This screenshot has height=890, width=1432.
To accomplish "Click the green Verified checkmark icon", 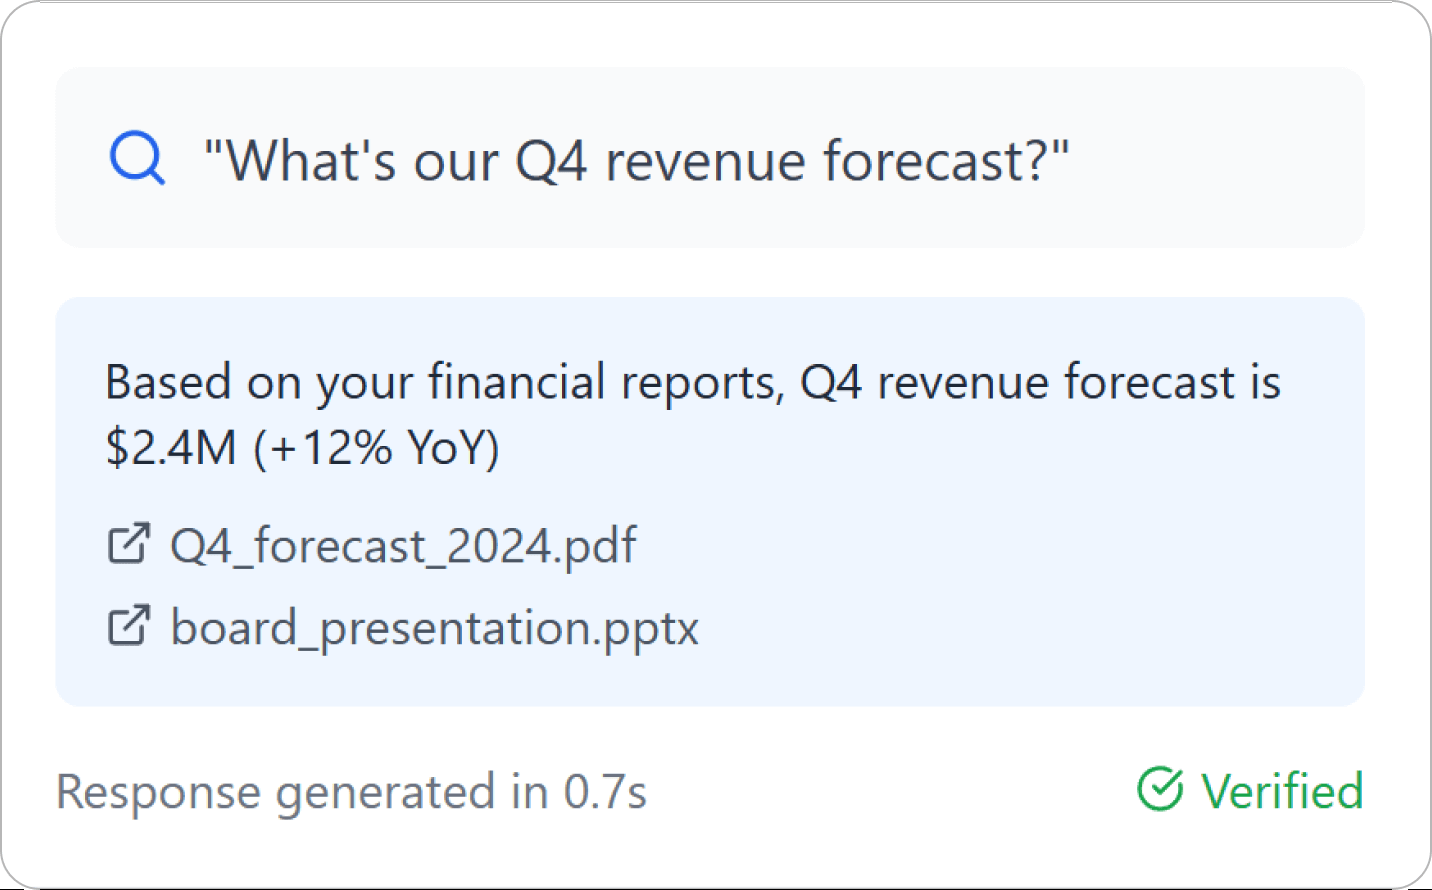I will click(x=1160, y=790).
